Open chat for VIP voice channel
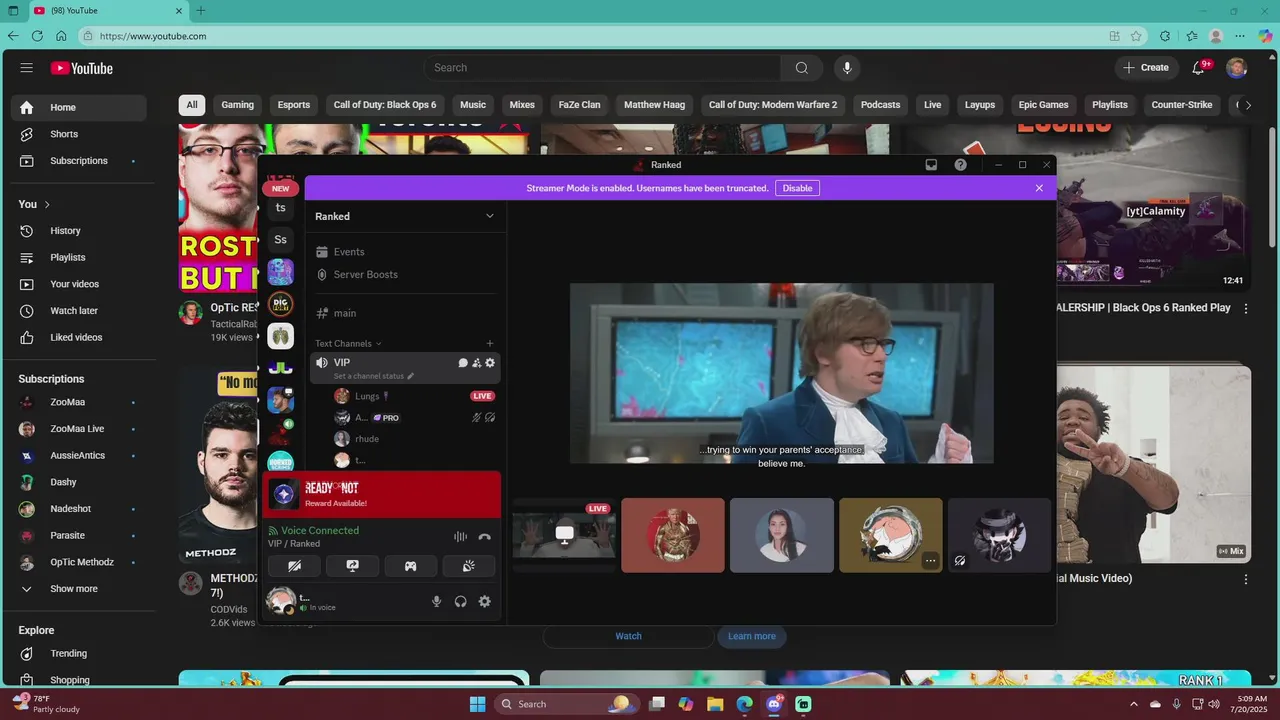The height and width of the screenshot is (720, 1280). (x=463, y=363)
